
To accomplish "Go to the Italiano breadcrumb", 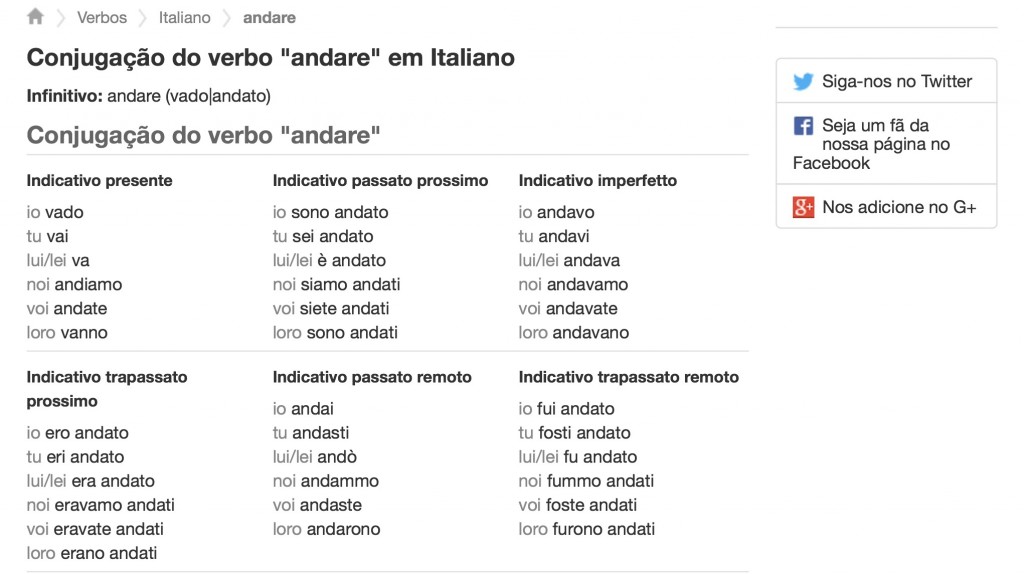I will pyautogui.click(x=185, y=18).
